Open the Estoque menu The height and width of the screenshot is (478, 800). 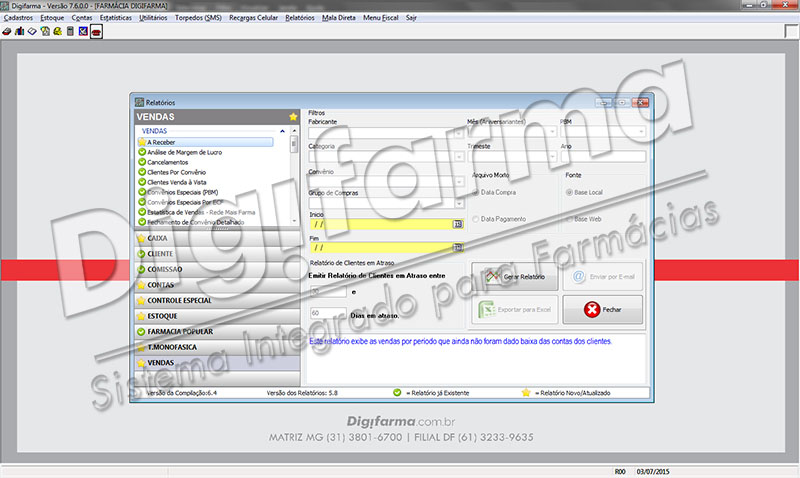(52, 17)
